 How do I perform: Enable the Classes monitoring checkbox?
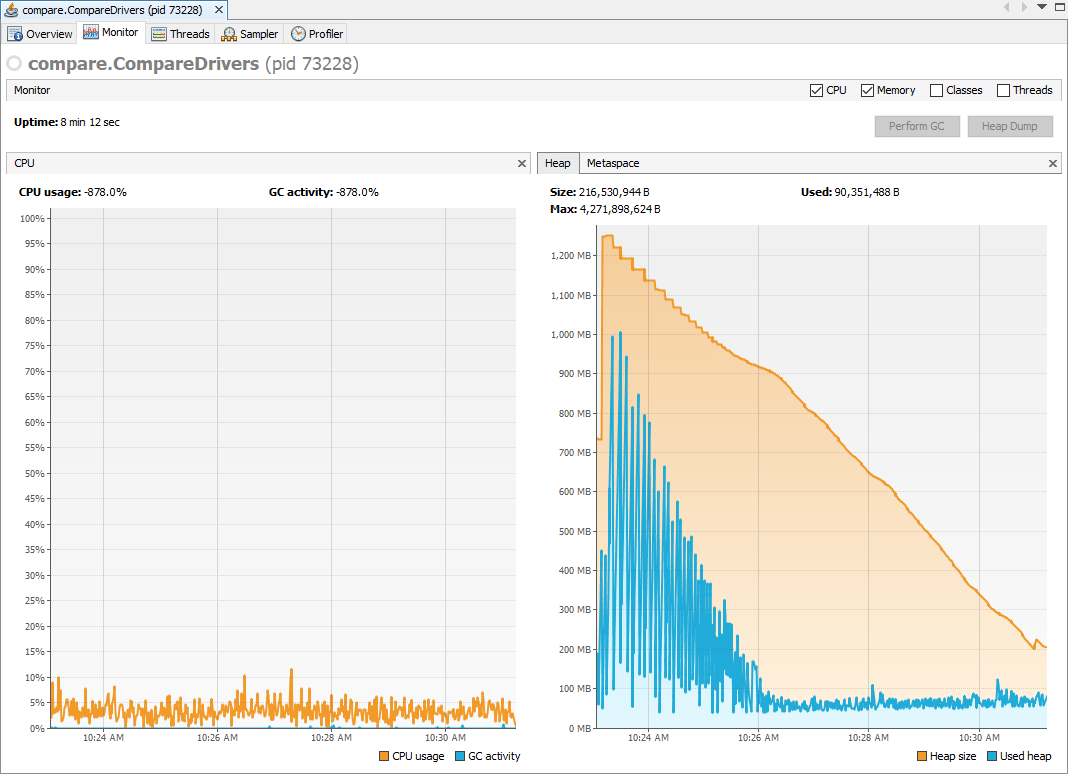coord(936,90)
